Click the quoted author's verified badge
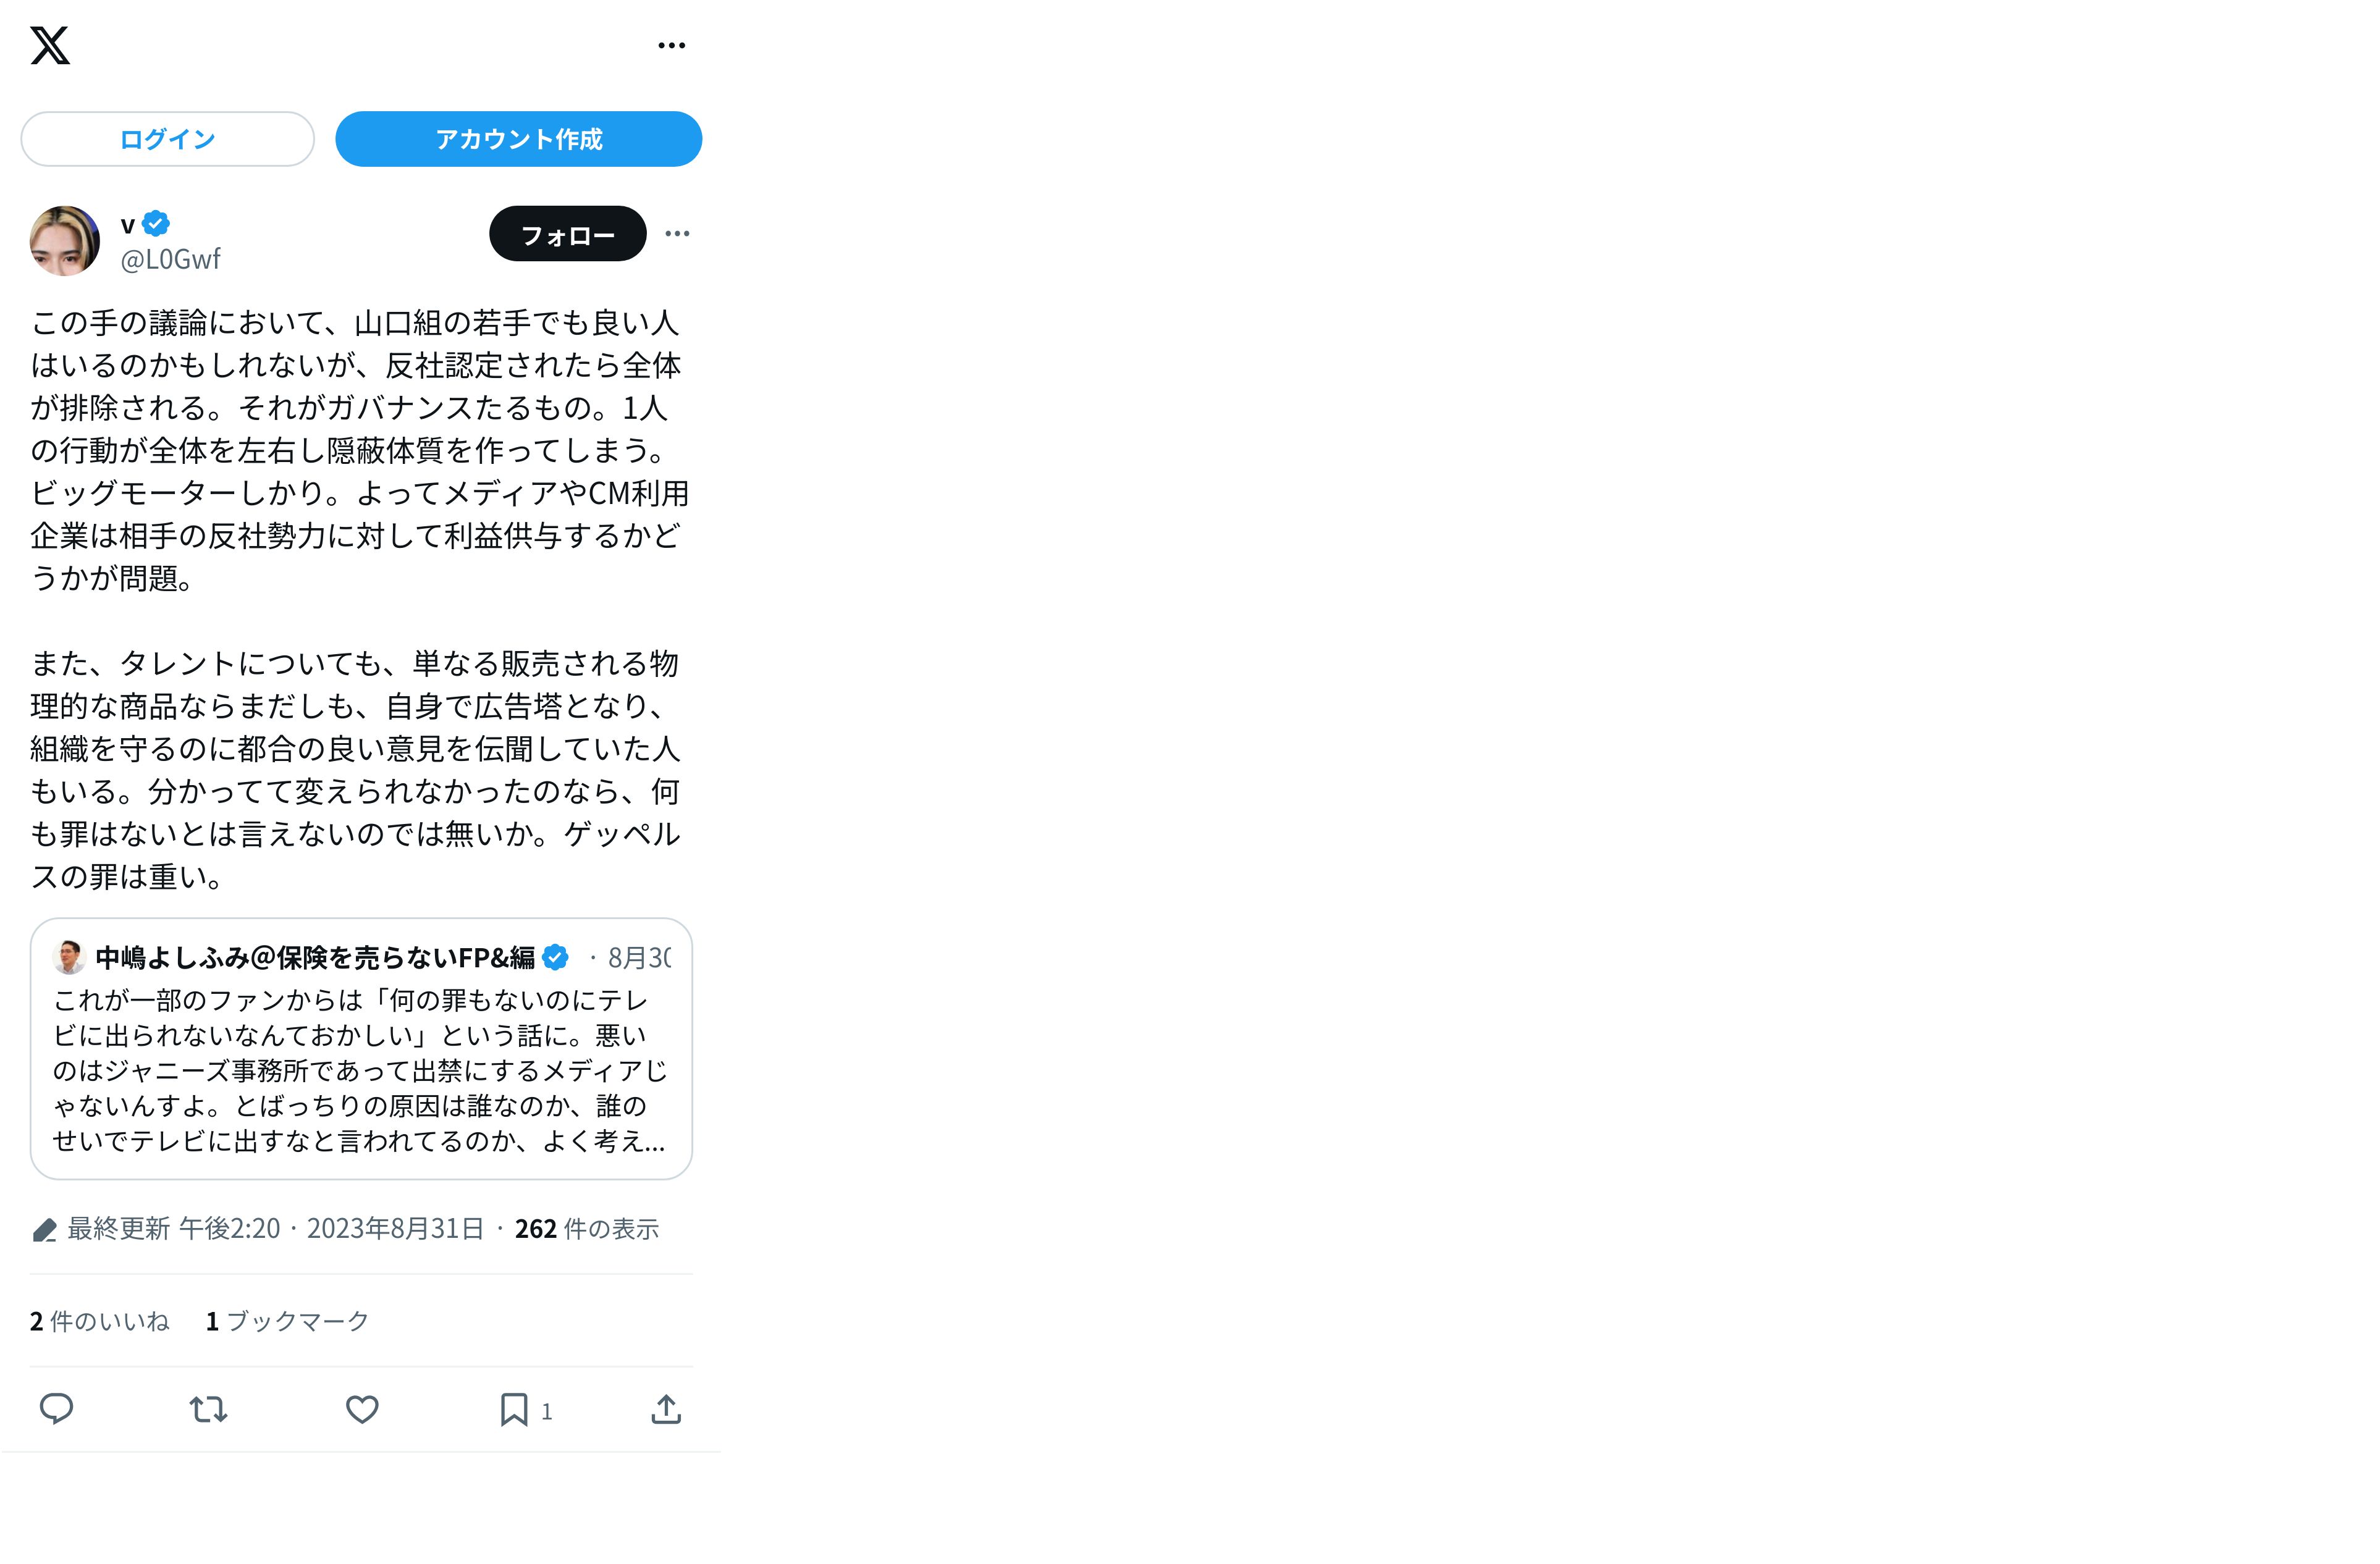This screenshot has height=1564, width=2380. [555, 957]
